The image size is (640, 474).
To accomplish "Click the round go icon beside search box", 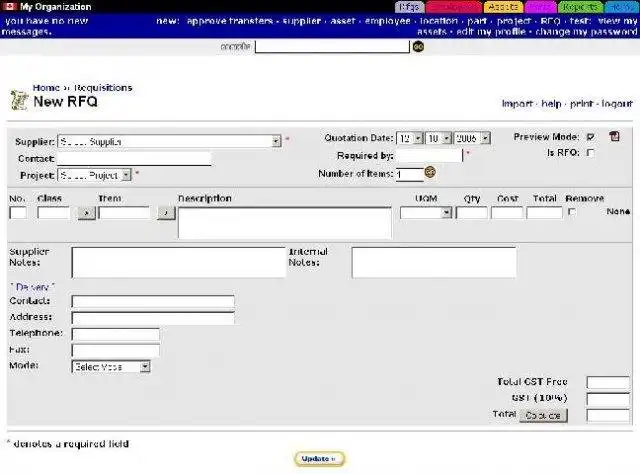I will coord(418,47).
